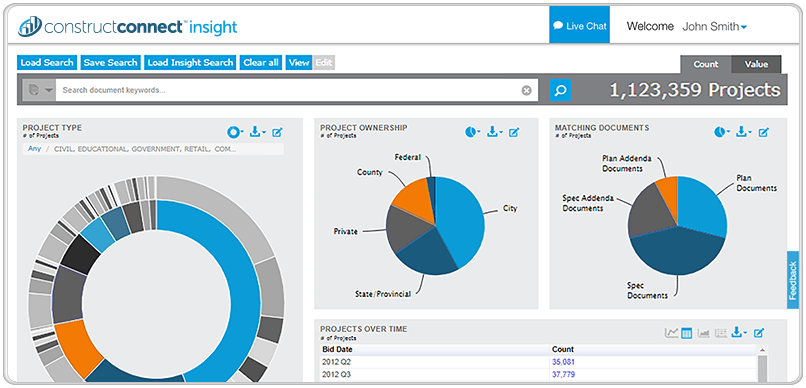Select the area chart view icon
The width and height of the screenshot is (806, 388).
pos(704,333)
